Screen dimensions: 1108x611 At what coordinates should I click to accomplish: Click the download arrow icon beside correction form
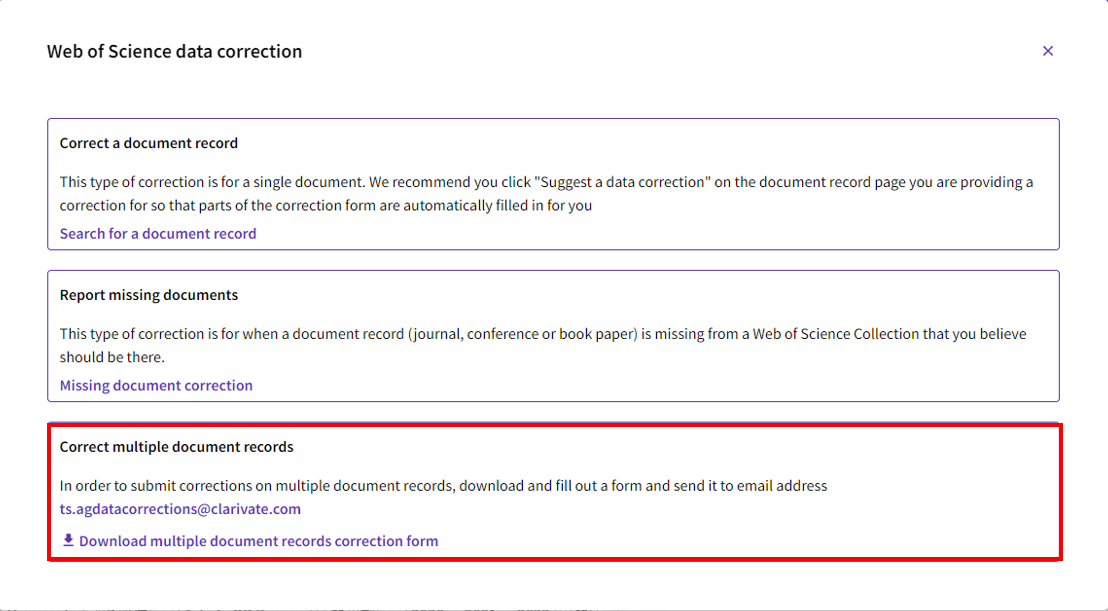(68, 541)
